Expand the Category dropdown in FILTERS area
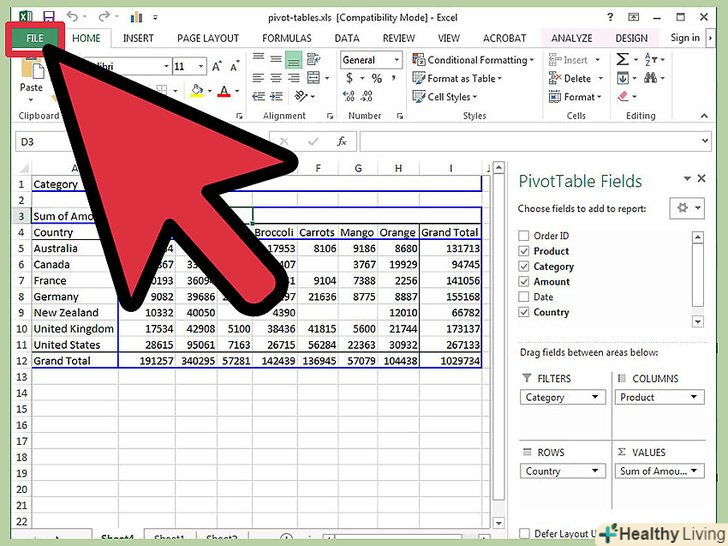Image resolution: width=728 pixels, height=546 pixels. [596, 397]
